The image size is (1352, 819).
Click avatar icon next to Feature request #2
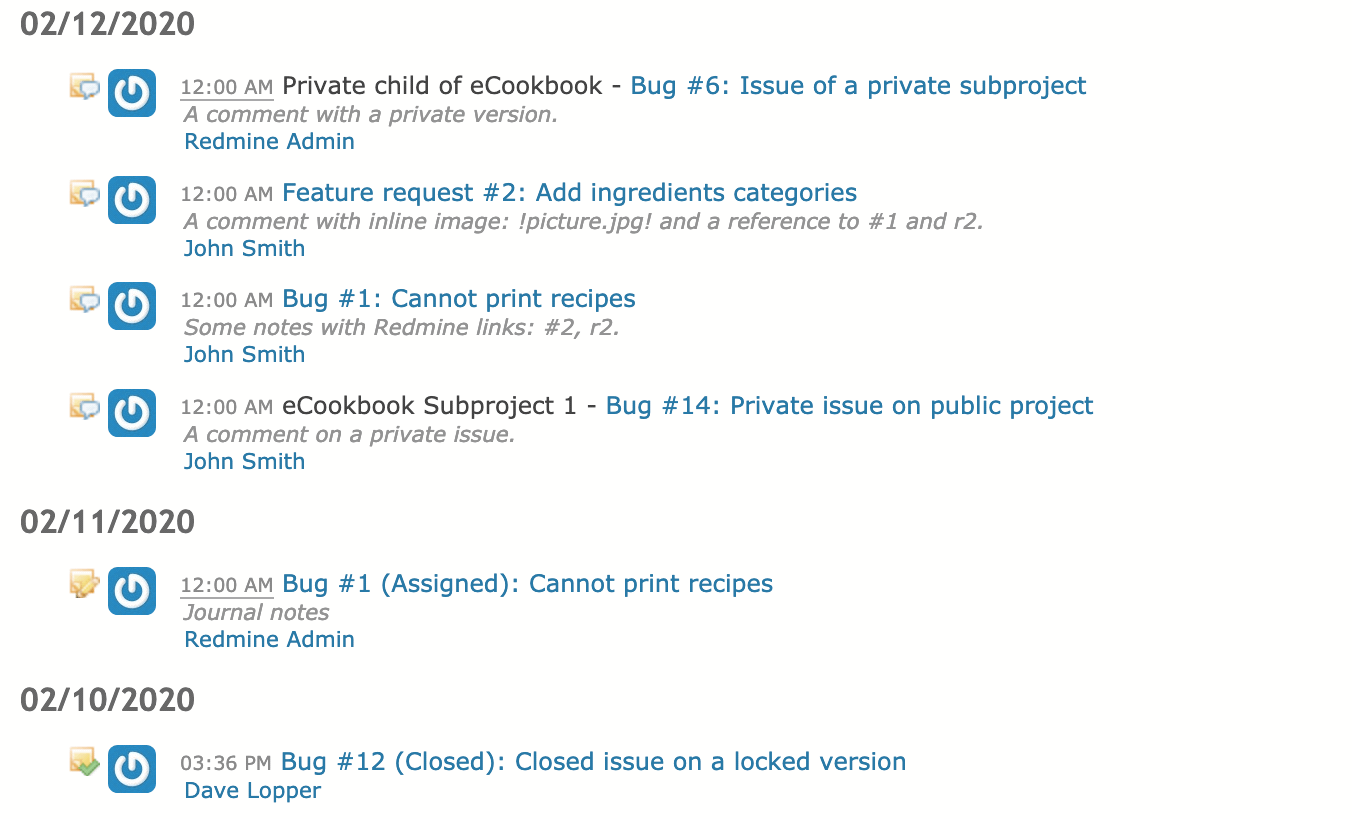[132, 200]
